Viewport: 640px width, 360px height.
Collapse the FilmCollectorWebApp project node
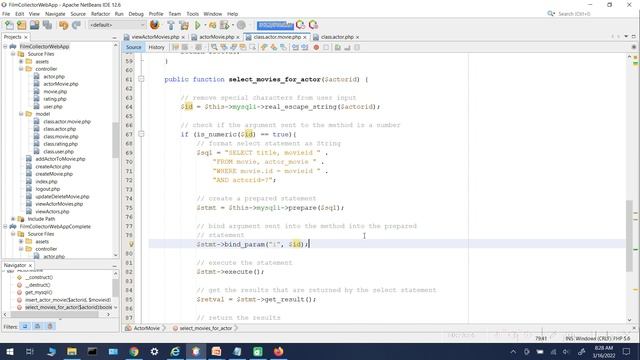[x=5, y=47]
